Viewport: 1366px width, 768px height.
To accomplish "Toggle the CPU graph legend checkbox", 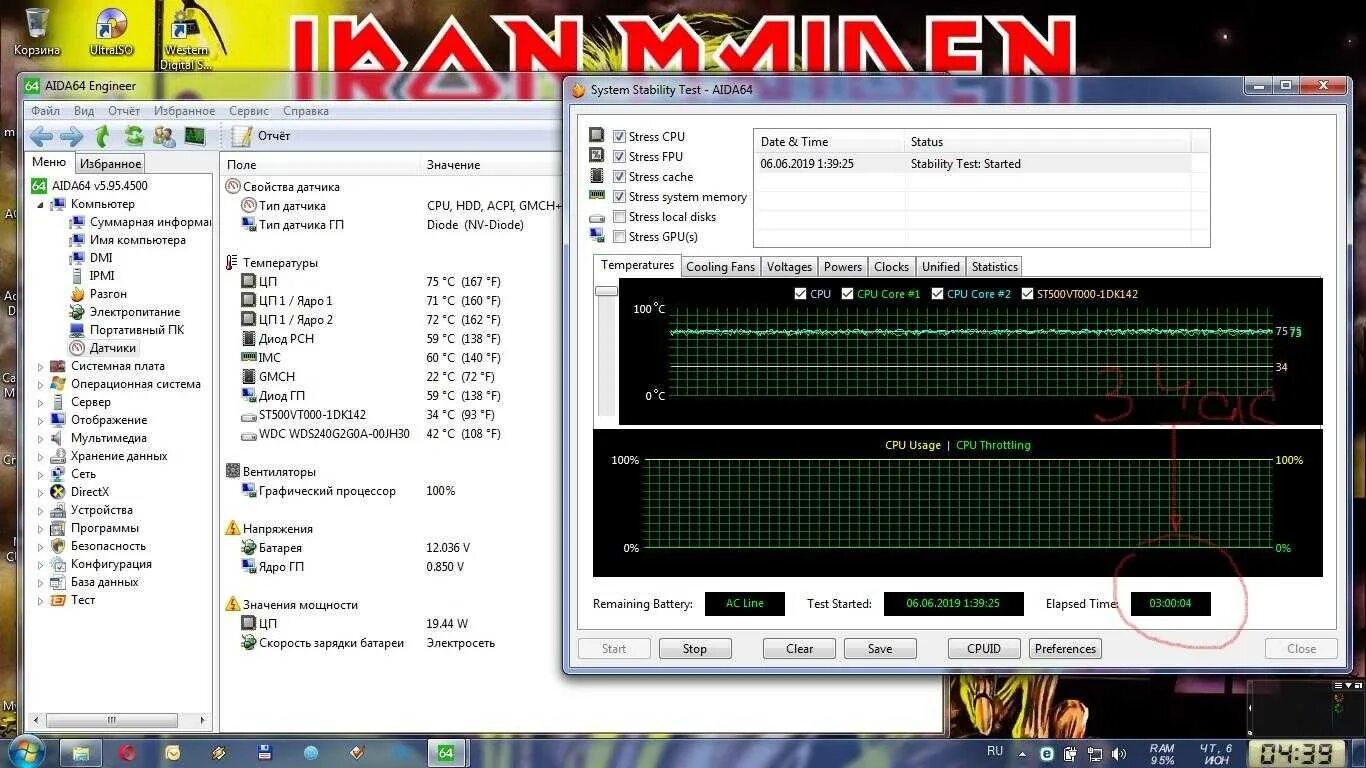I will coord(800,294).
